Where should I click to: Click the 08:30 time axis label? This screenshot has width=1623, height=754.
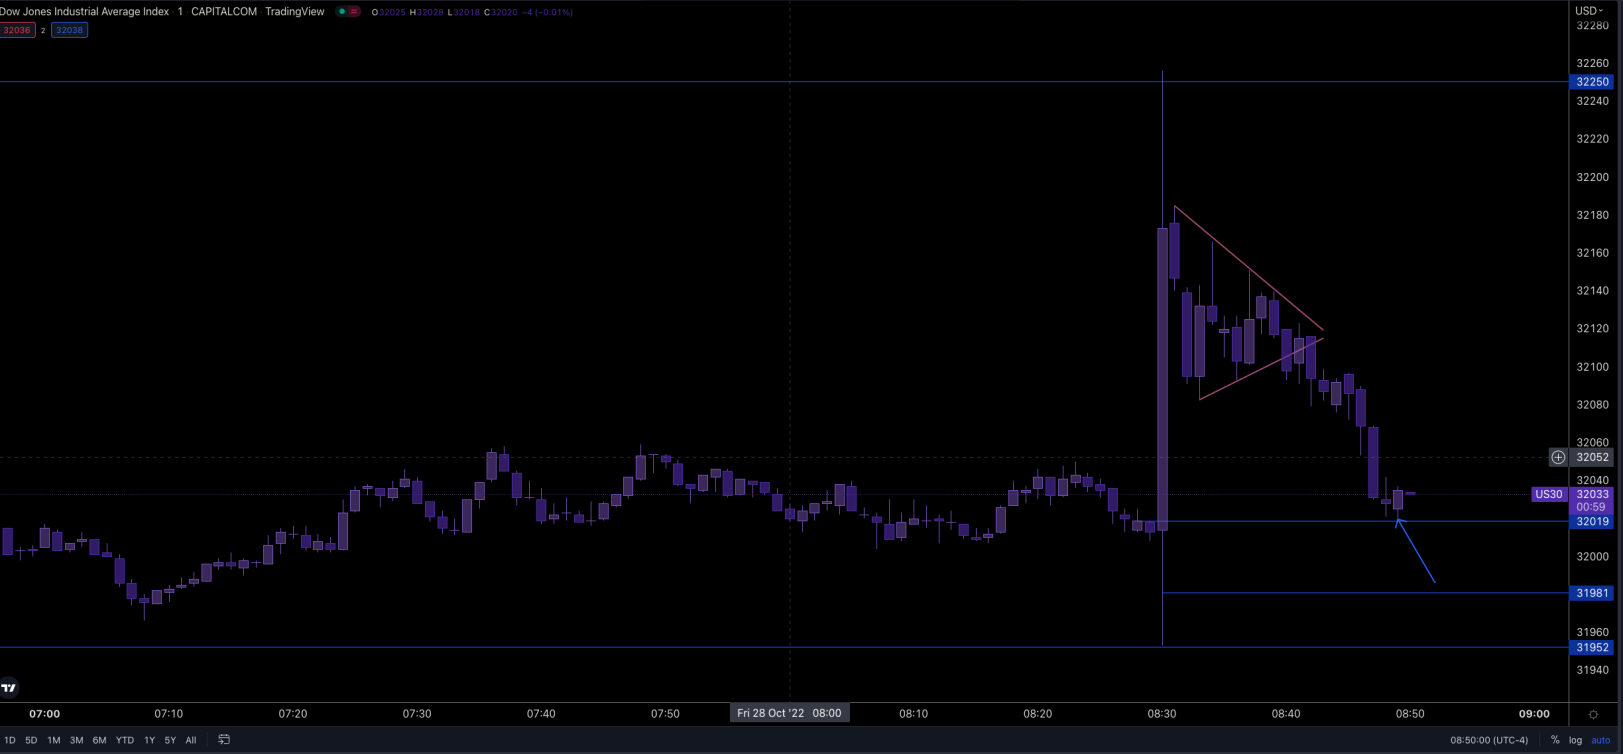pos(1162,714)
